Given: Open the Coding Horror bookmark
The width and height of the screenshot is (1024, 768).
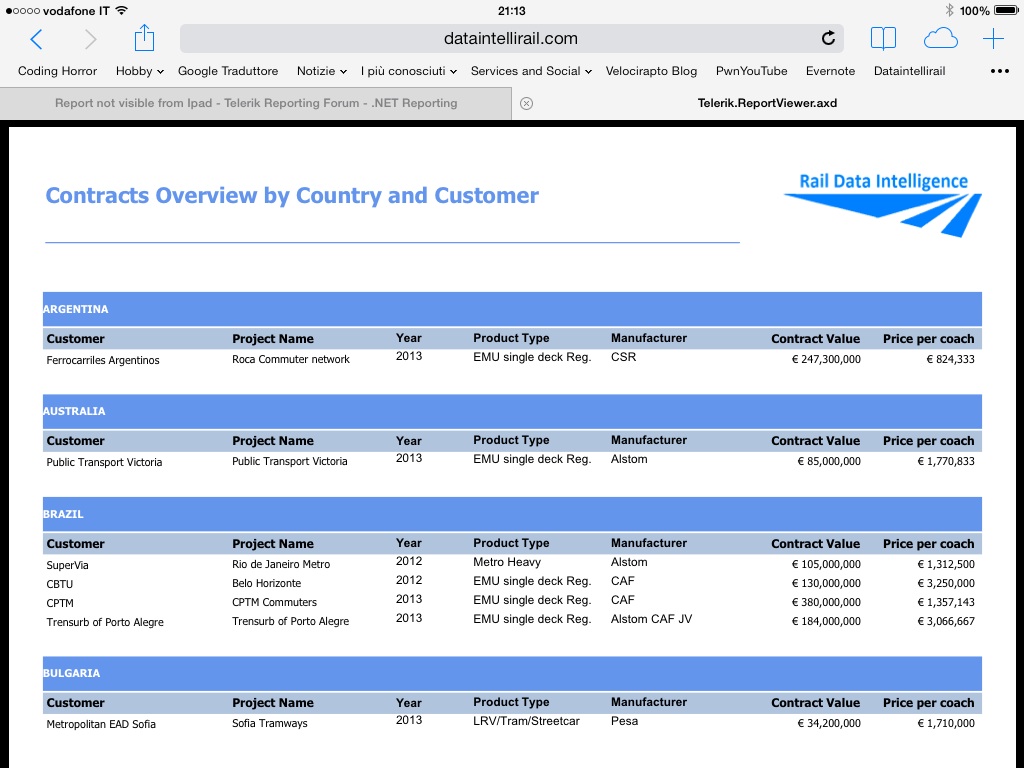Looking at the screenshot, I should pyautogui.click(x=57, y=71).
